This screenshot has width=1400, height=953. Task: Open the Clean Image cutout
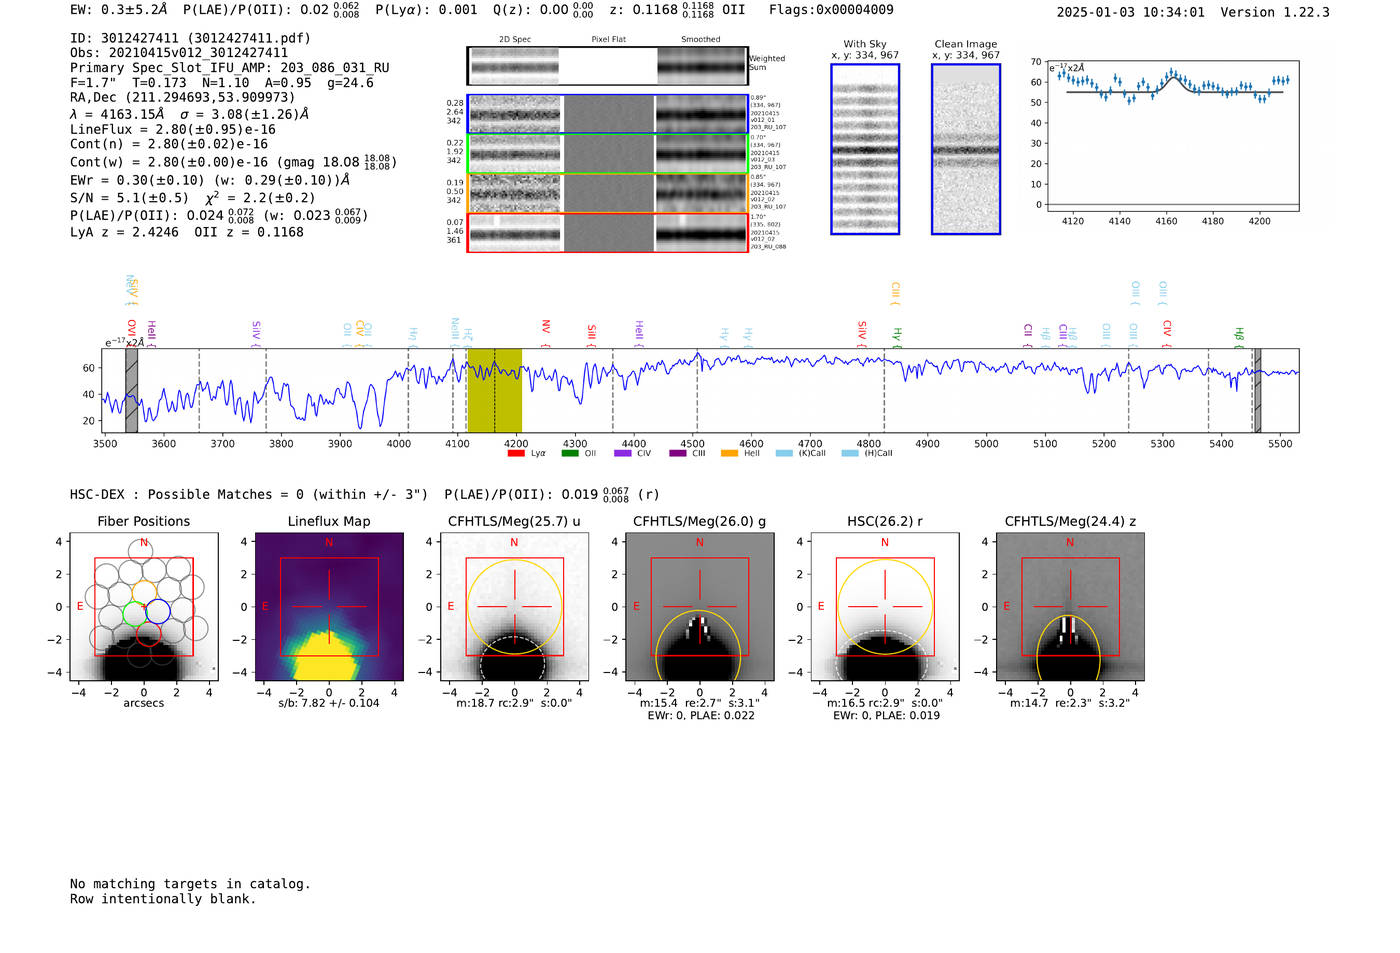click(x=966, y=149)
